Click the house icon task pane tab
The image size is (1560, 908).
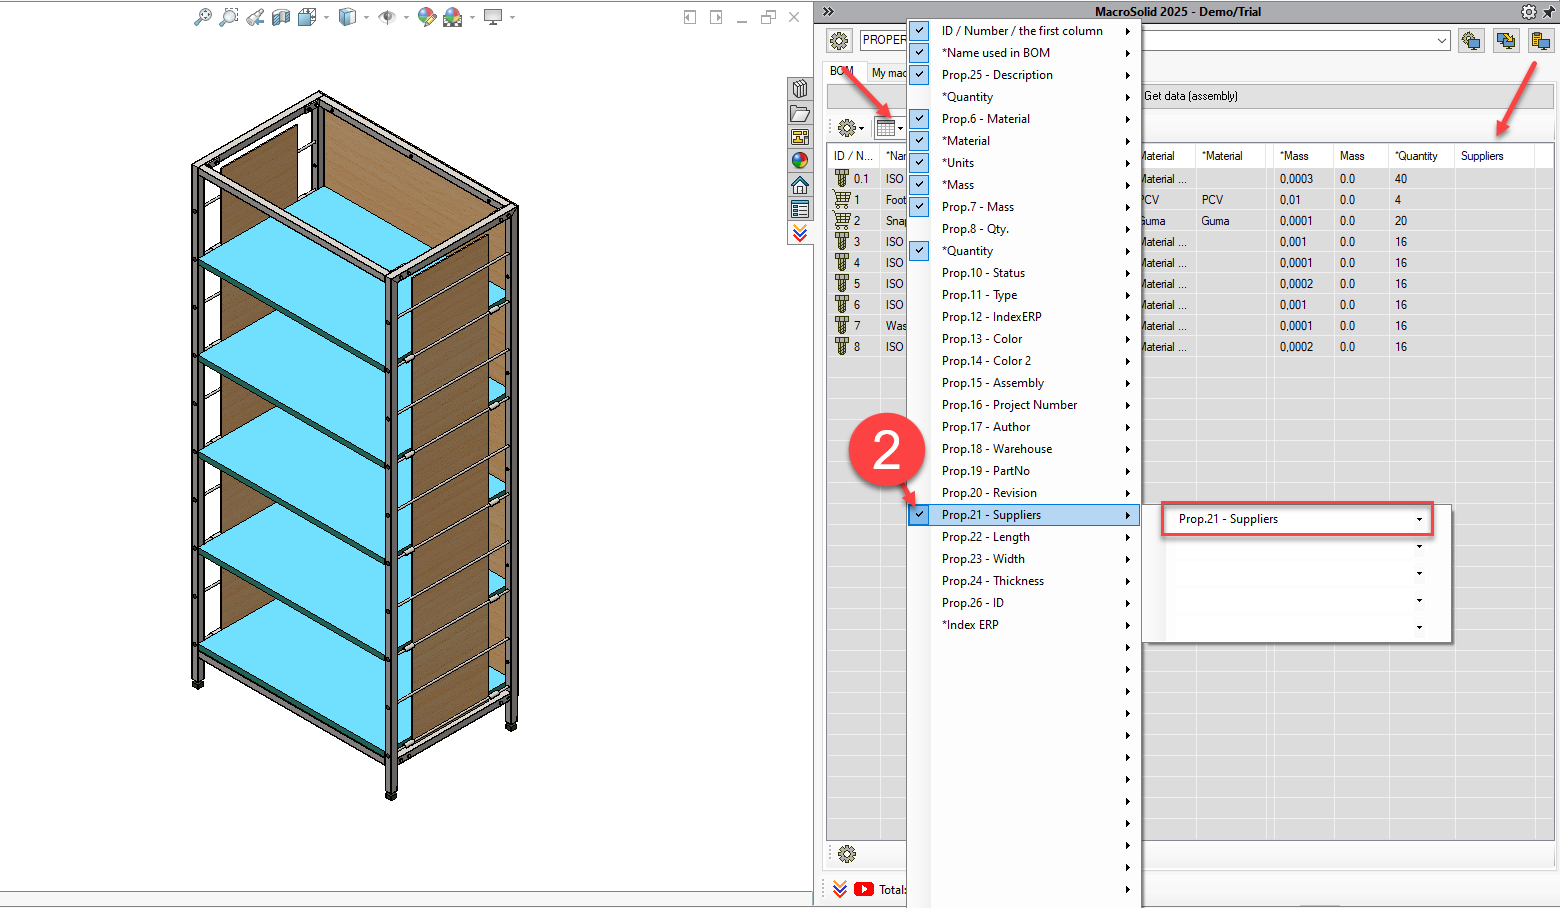tap(800, 185)
